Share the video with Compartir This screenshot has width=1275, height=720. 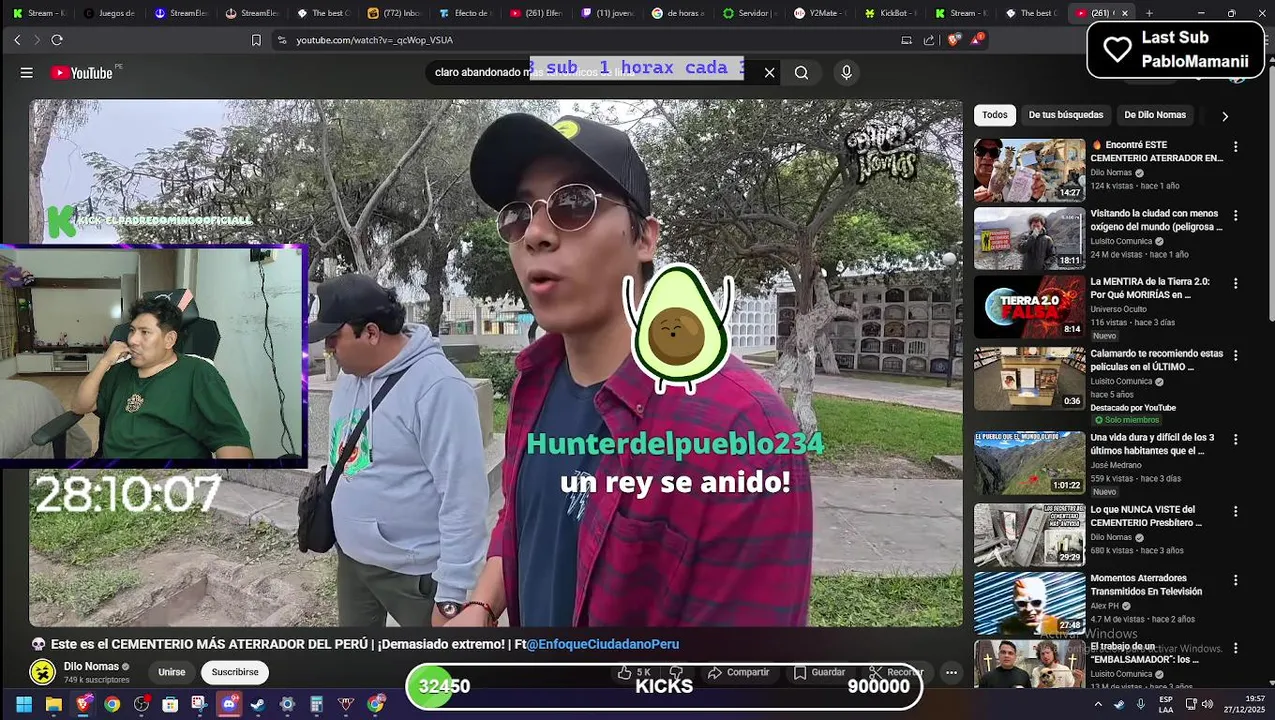[x=738, y=672]
